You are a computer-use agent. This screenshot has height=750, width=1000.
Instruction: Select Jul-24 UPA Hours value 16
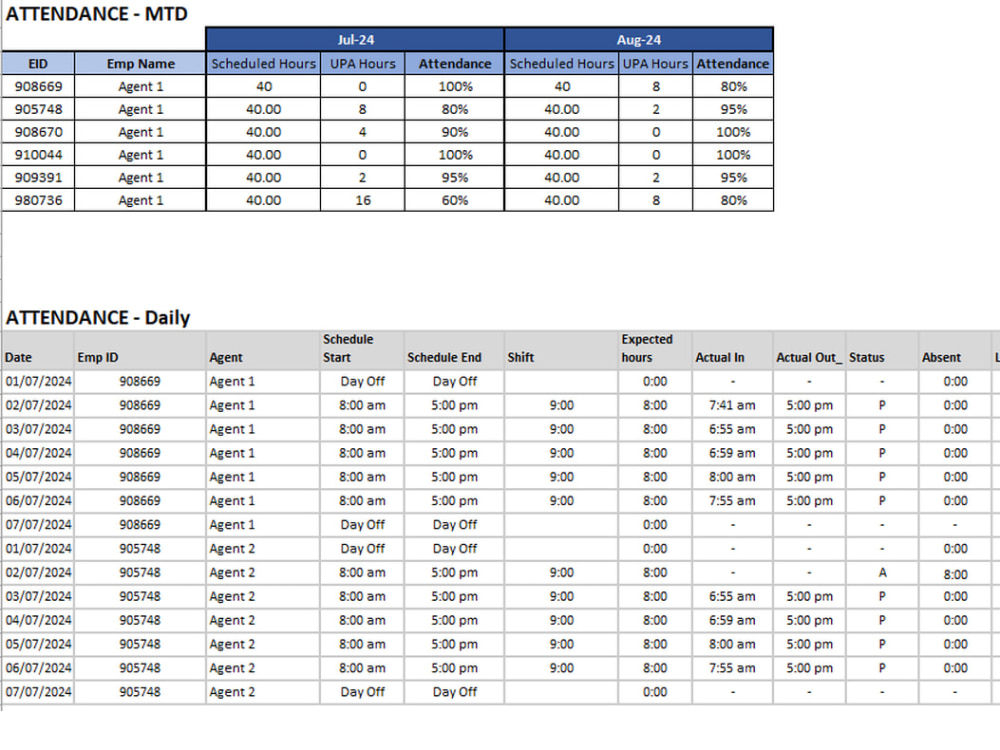coord(362,200)
